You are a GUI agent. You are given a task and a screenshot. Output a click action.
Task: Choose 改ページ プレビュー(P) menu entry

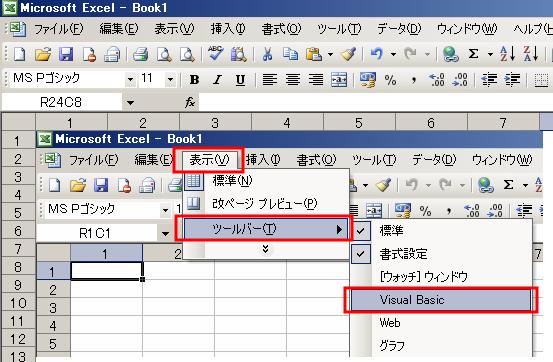click(265, 204)
